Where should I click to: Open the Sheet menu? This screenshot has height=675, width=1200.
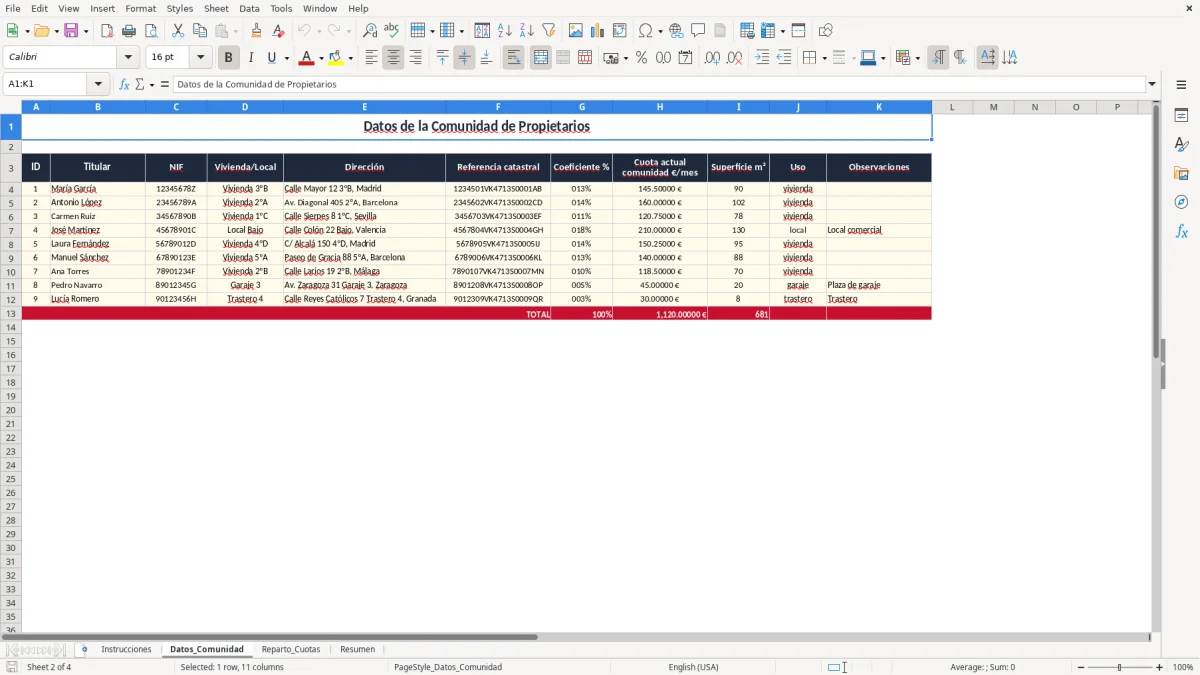tap(216, 8)
